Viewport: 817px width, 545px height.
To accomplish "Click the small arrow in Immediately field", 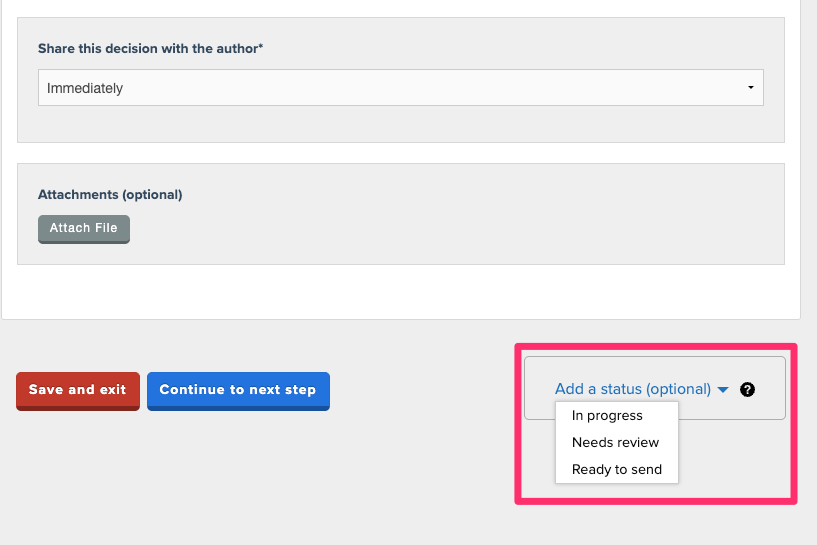I will pyautogui.click(x=750, y=88).
